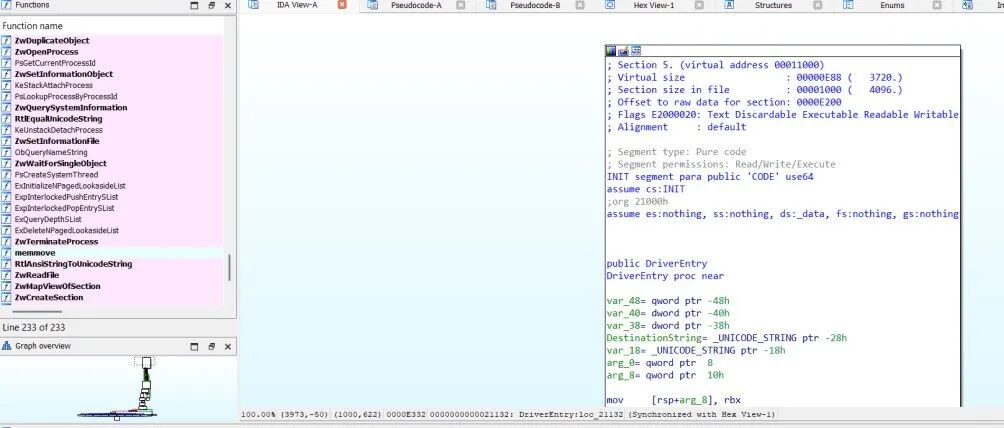Maximize the Functions panel
This screenshot has width=1004, height=428.
tap(195, 5)
